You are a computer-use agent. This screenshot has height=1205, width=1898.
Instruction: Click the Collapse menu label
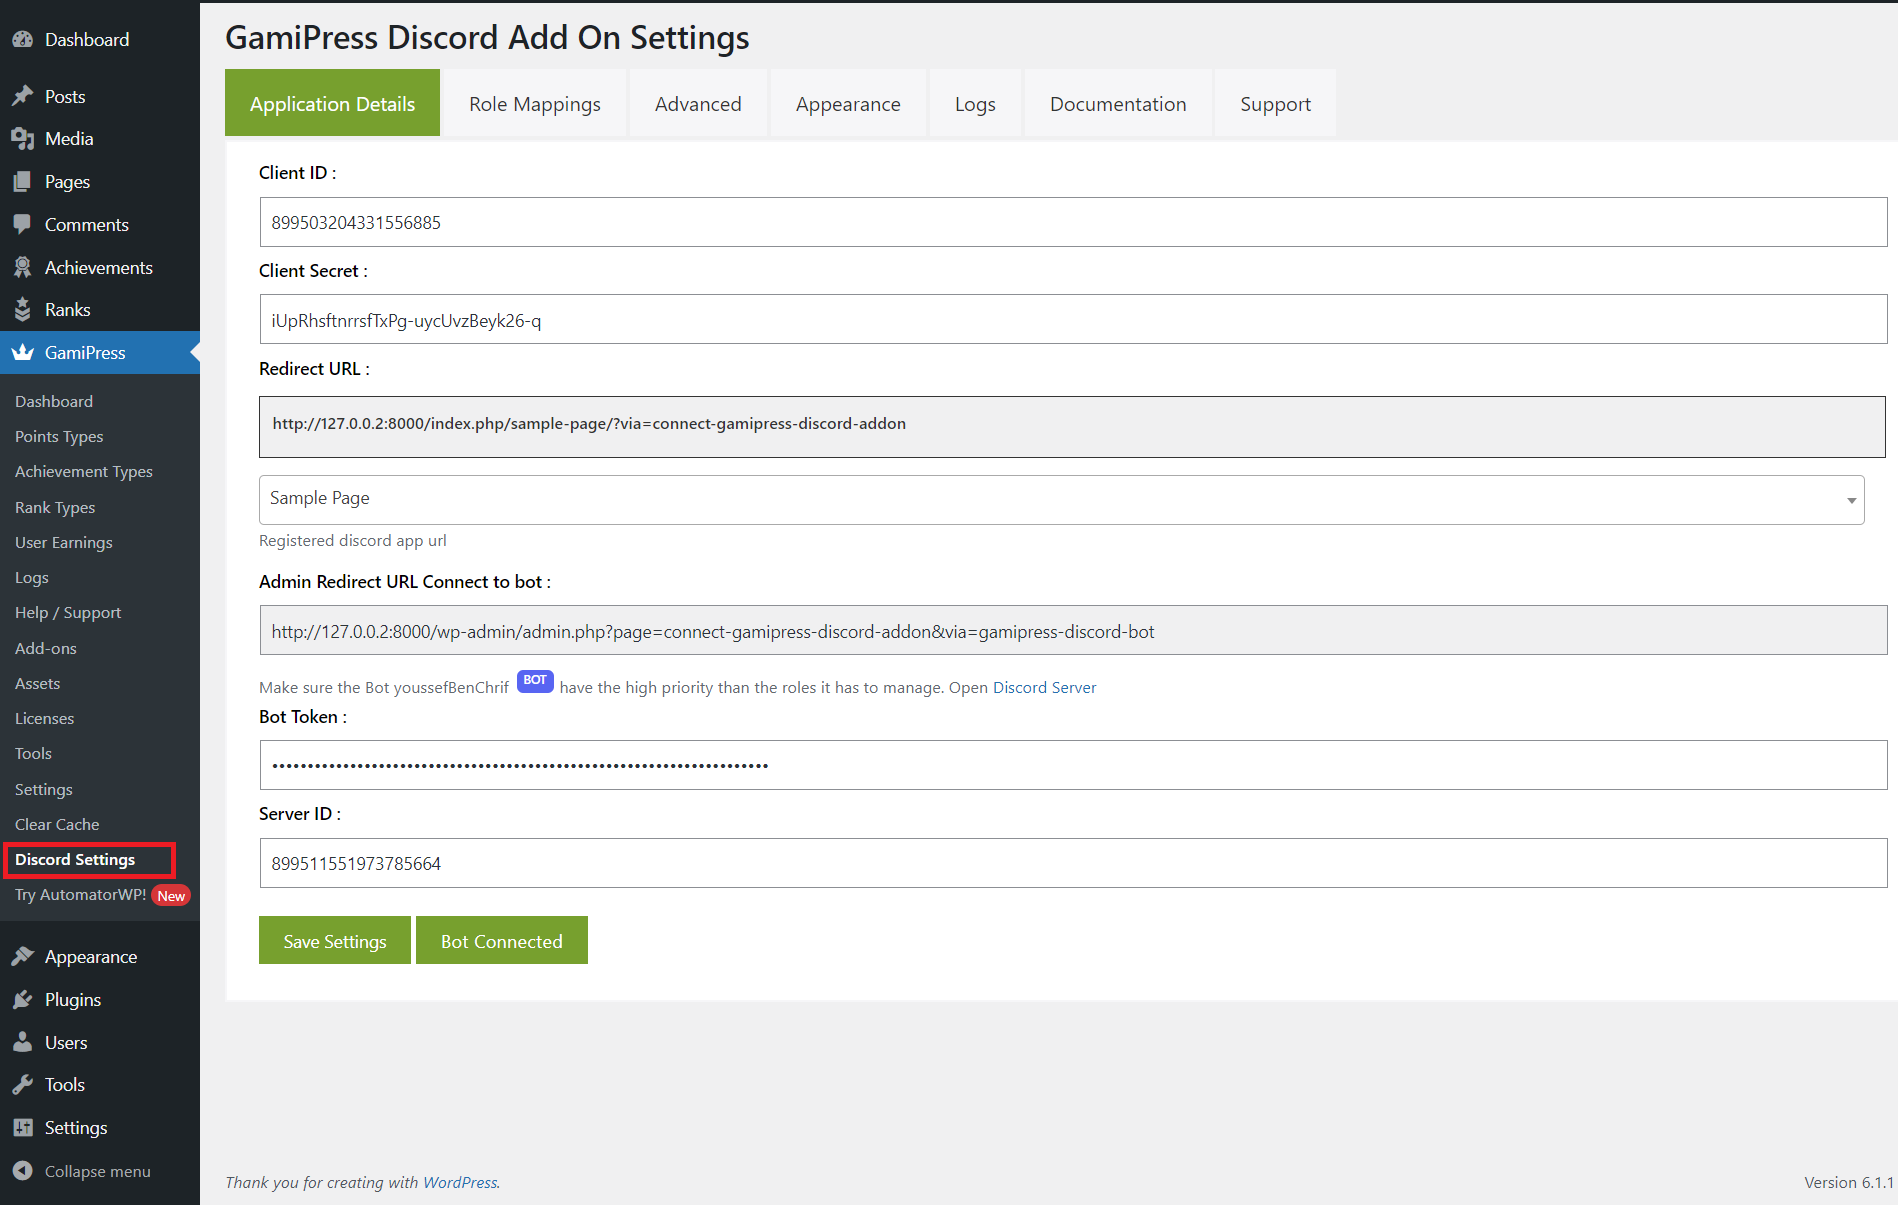tap(98, 1172)
